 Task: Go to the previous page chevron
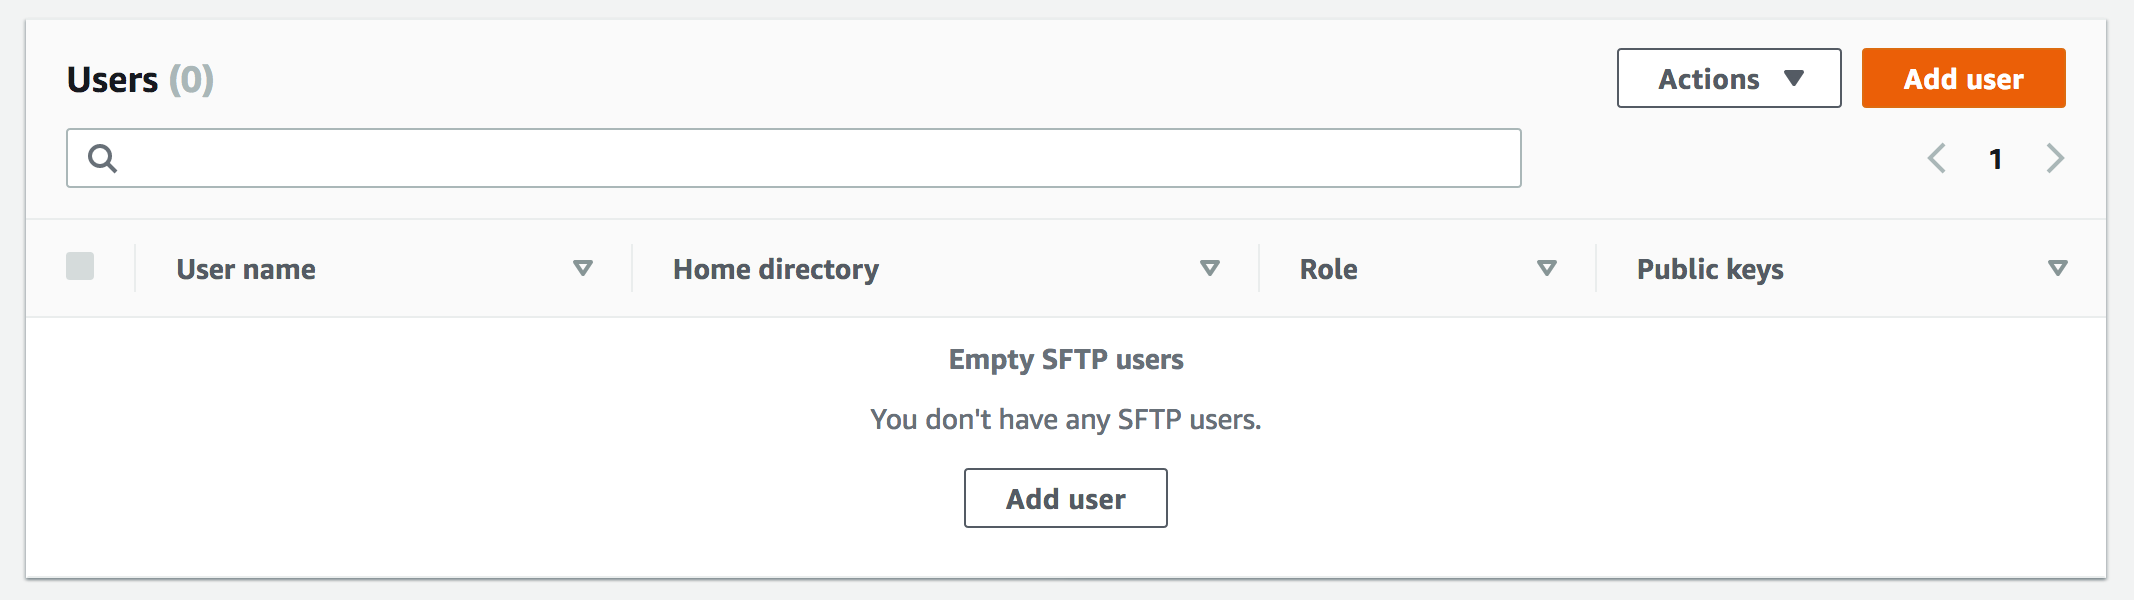(1937, 158)
